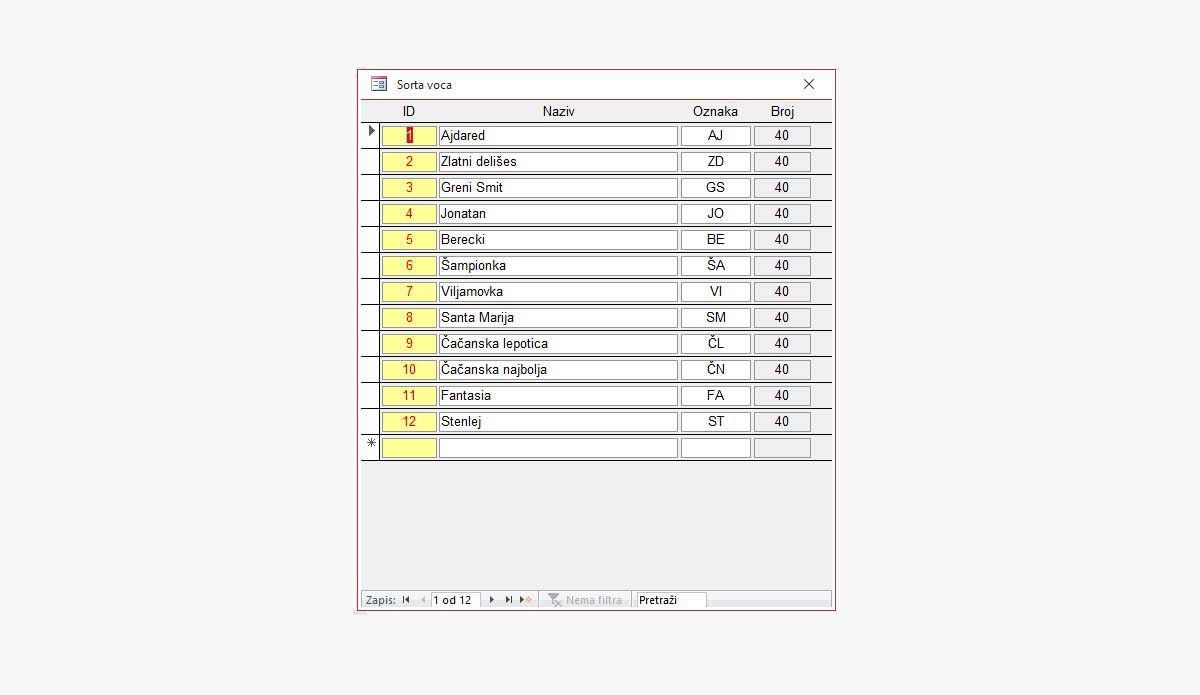Click the Nema filtra filter indicator
This screenshot has width=1200, height=695.
tap(585, 600)
